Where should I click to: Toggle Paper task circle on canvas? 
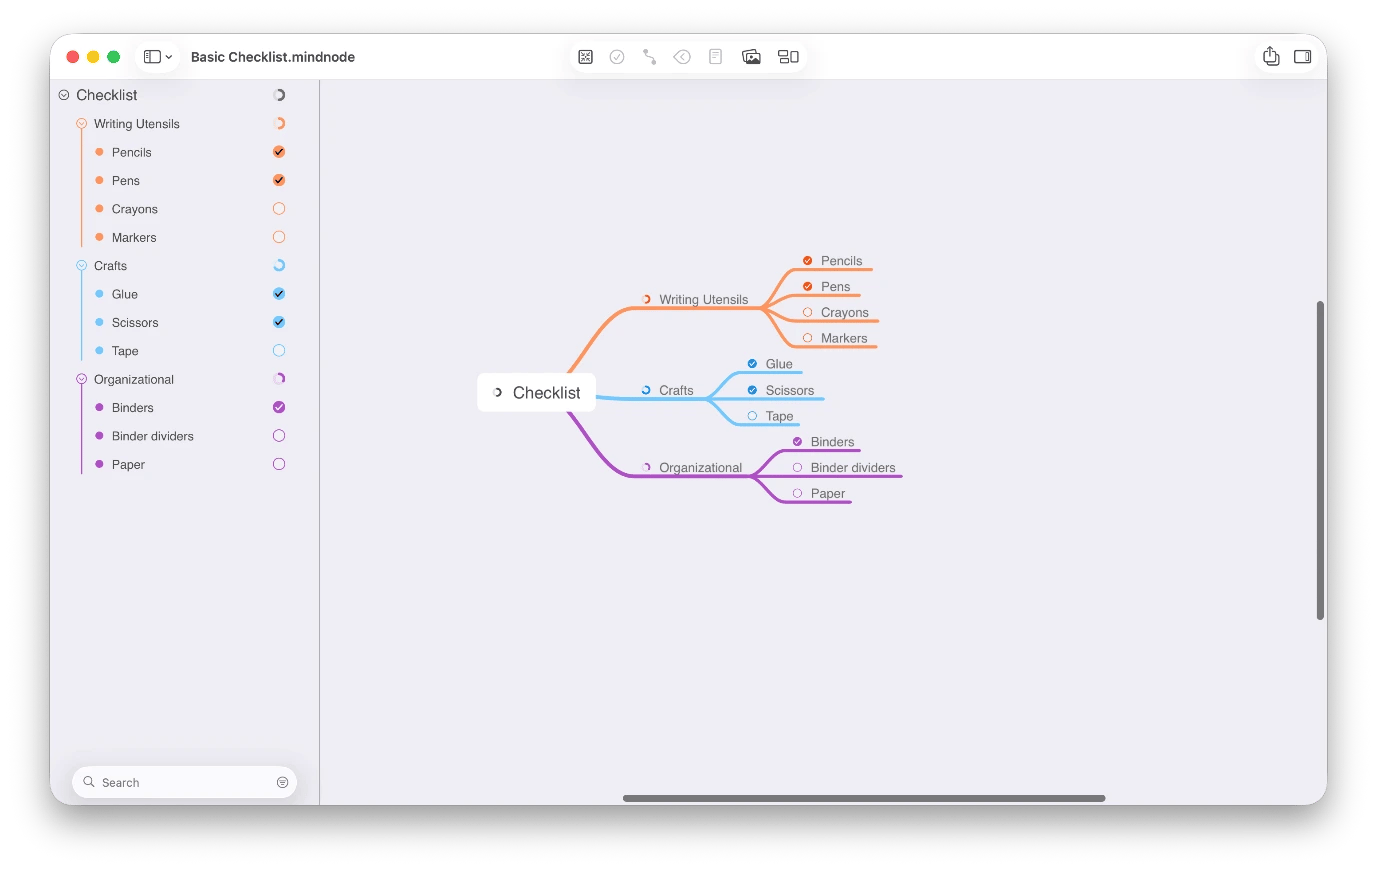tap(797, 493)
